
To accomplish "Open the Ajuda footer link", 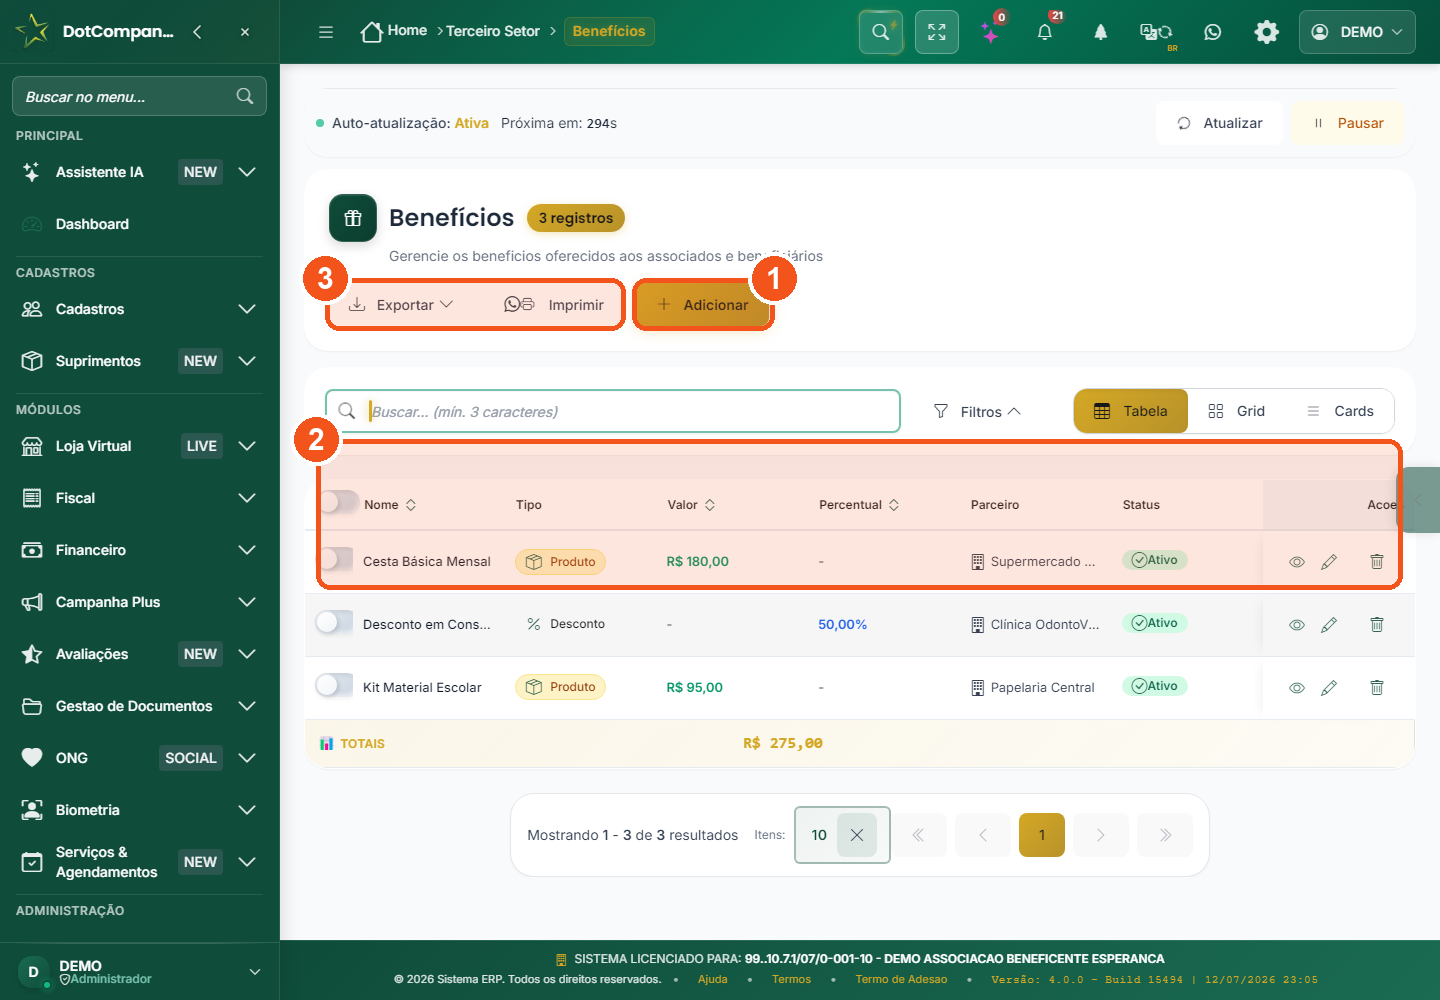I will (x=713, y=979).
